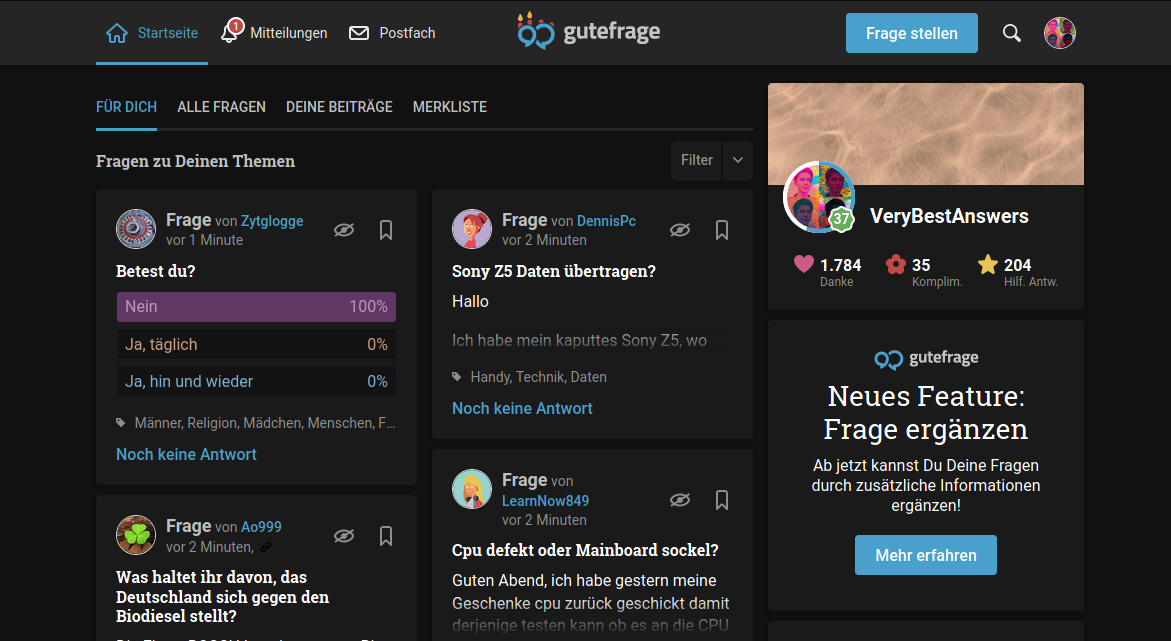
Task: Click the level 37 badge
Action: pos(842,219)
